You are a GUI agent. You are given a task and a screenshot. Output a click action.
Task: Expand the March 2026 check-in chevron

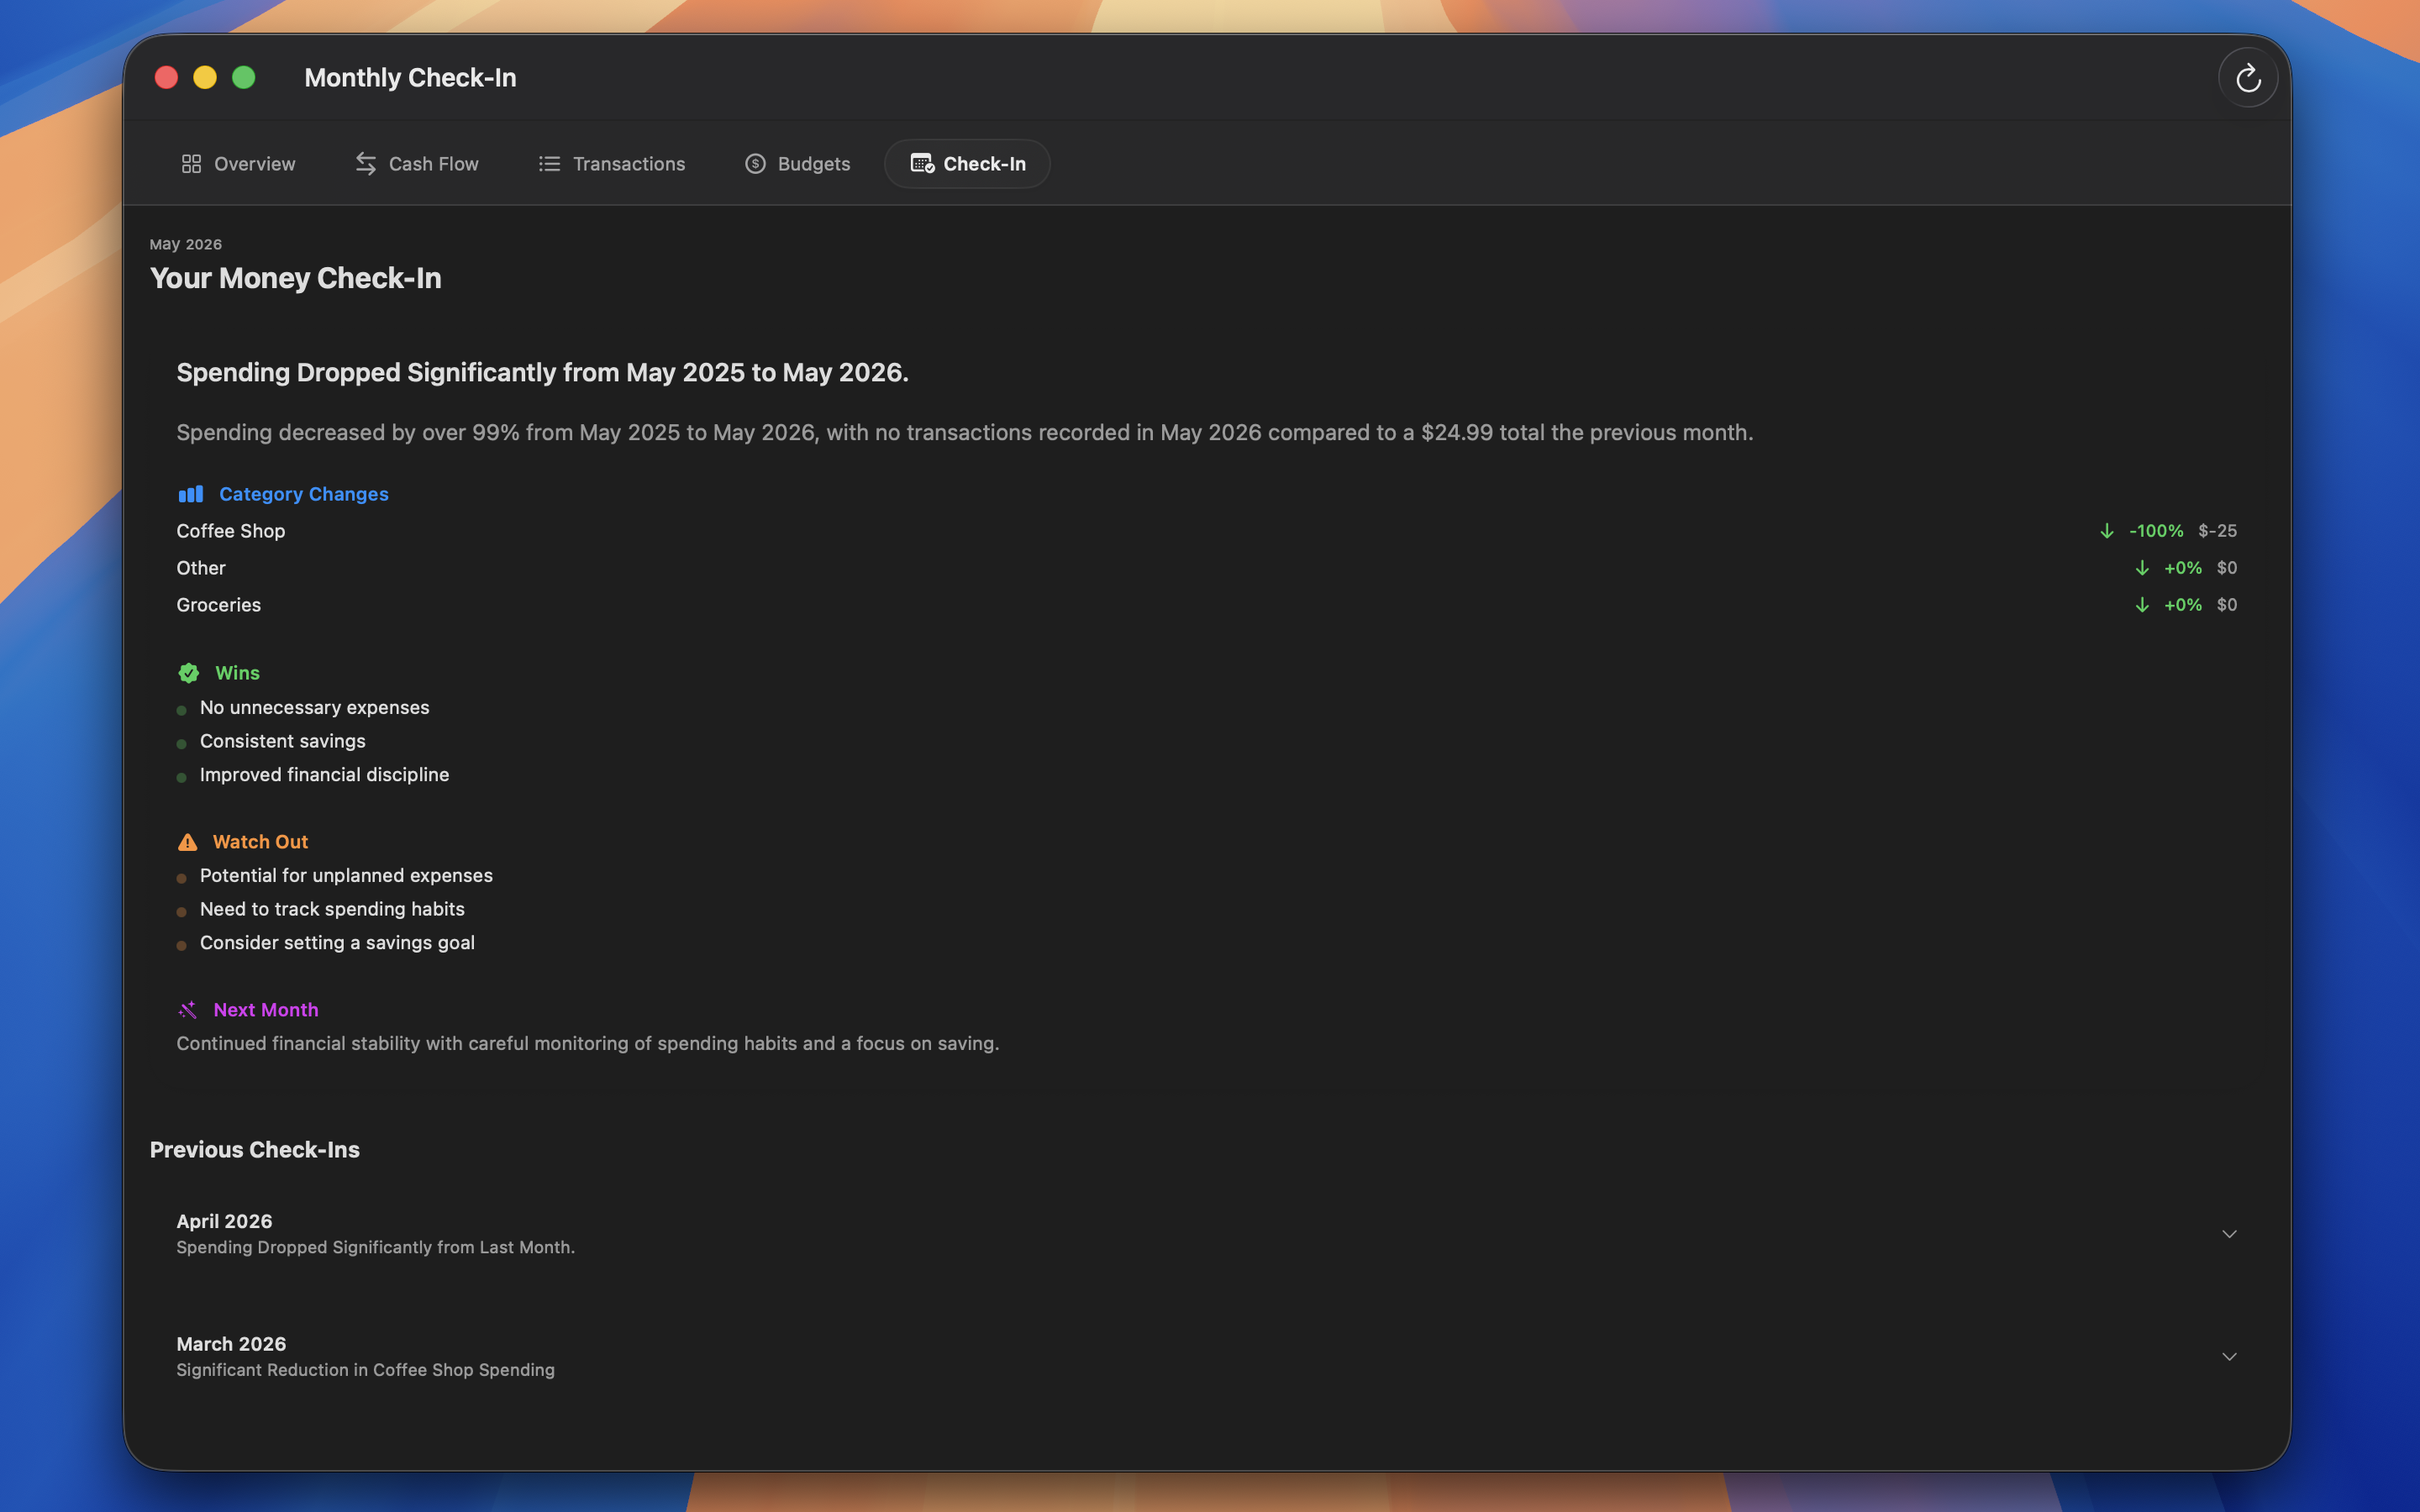click(x=2229, y=1357)
